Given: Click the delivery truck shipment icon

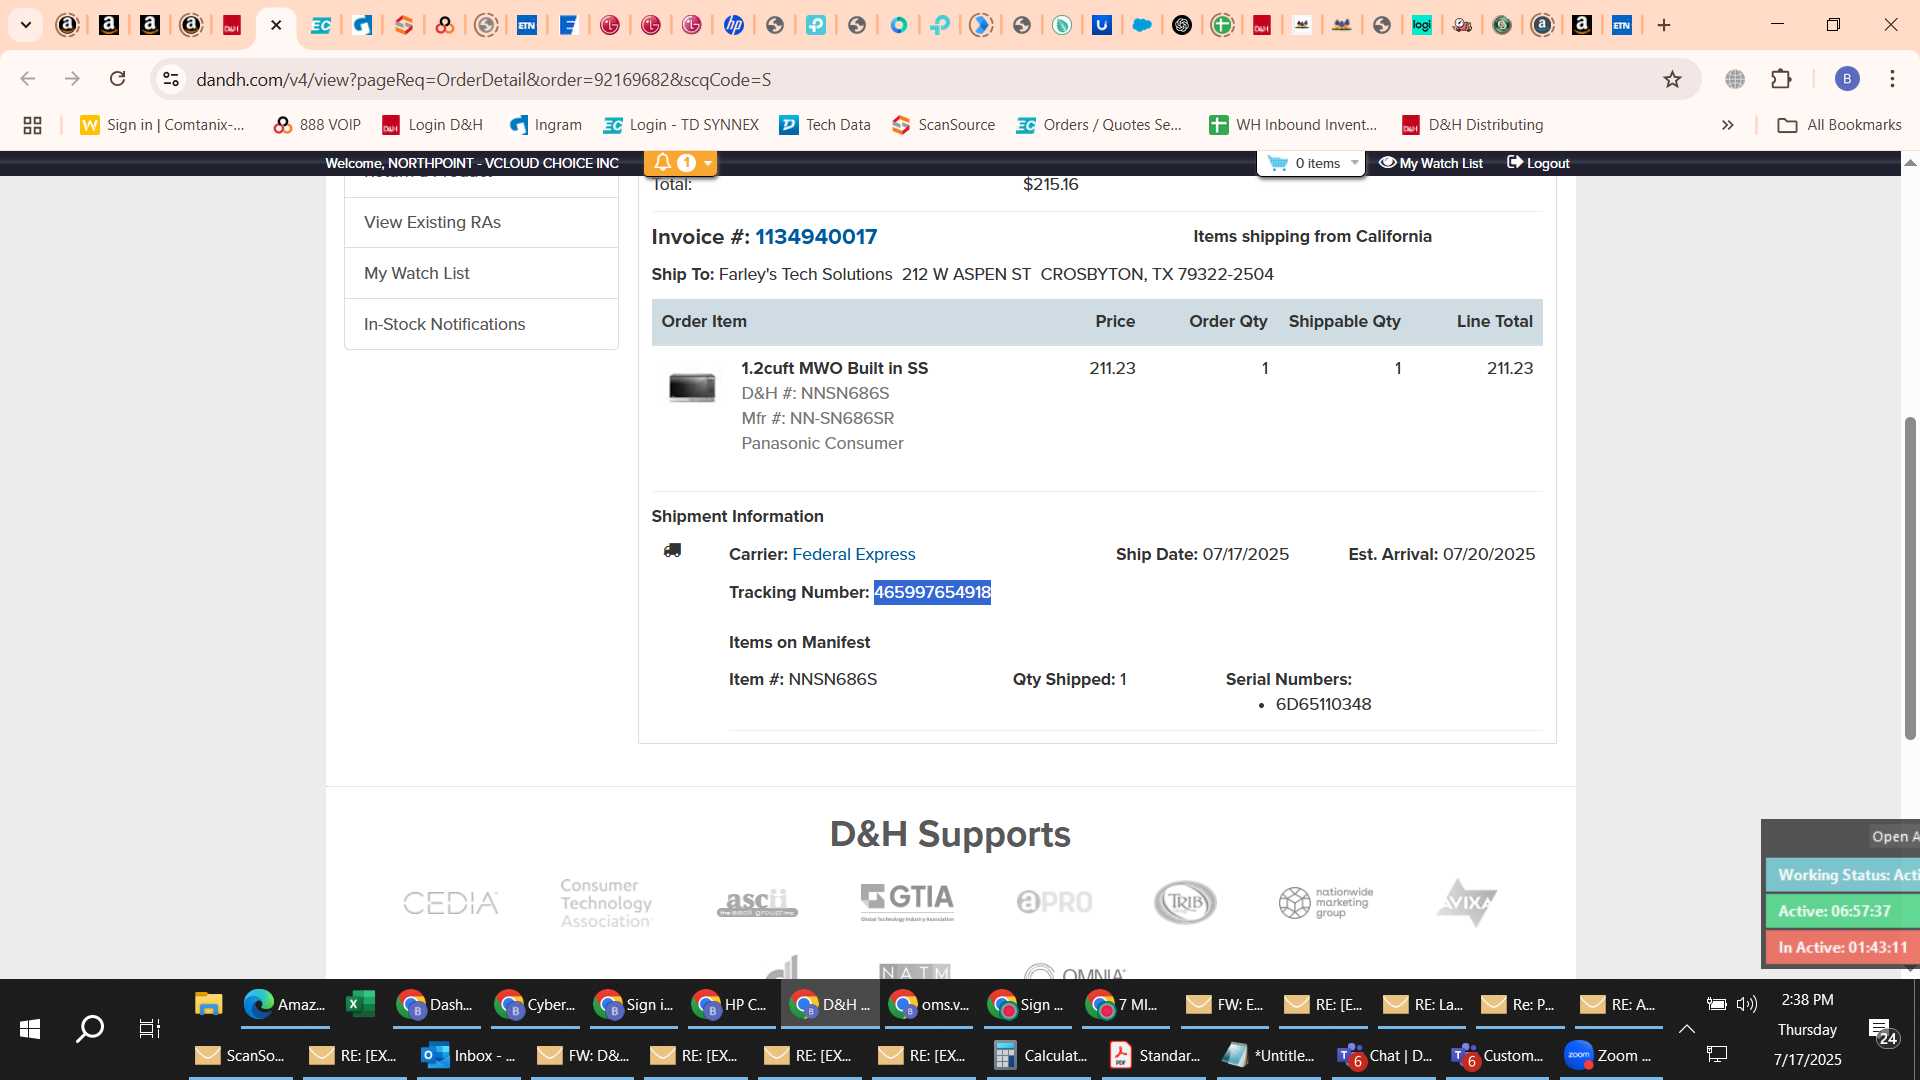Looking at the screenshot, I should [x=673, y=551].
